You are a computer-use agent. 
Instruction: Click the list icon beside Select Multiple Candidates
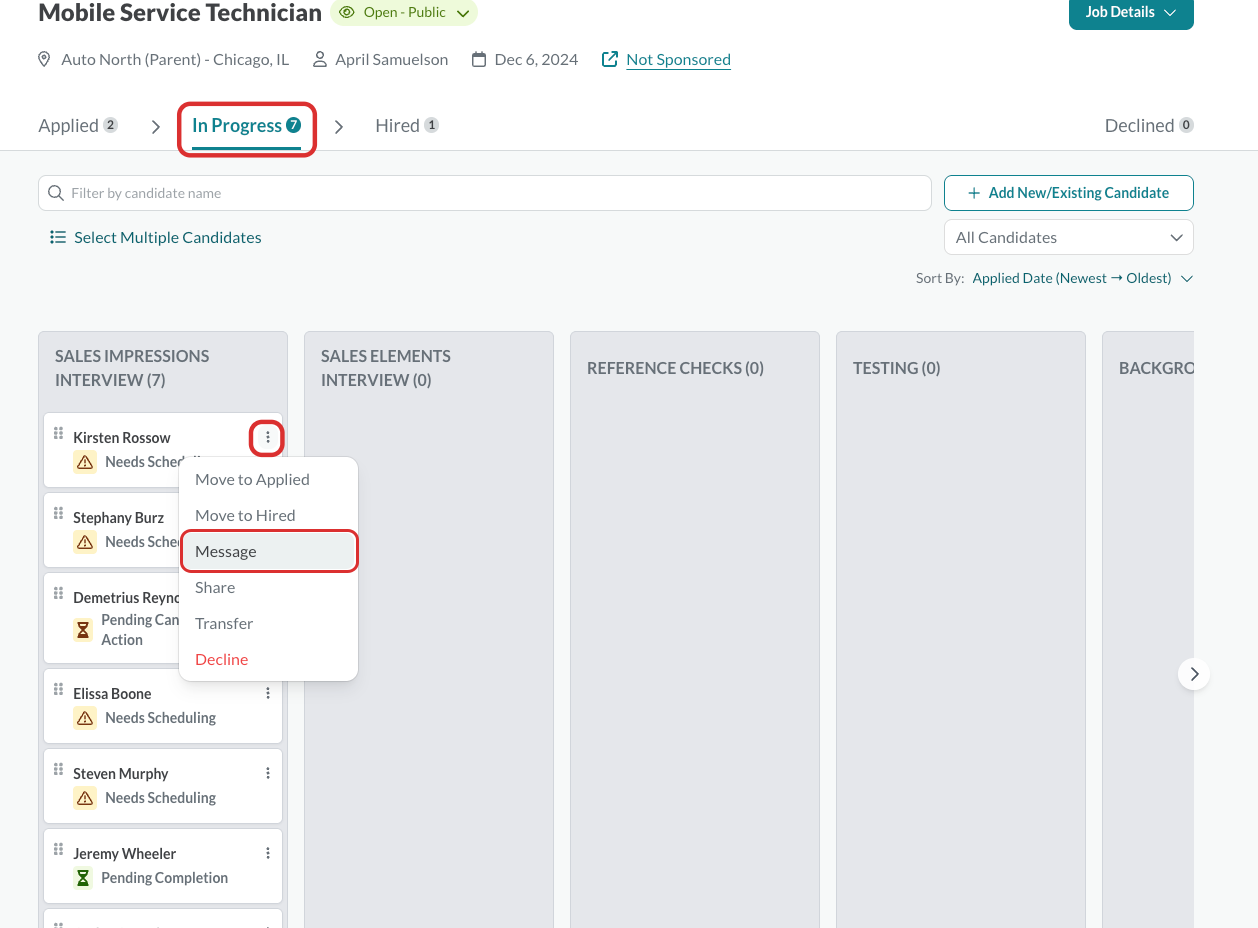tap(58, 238)
